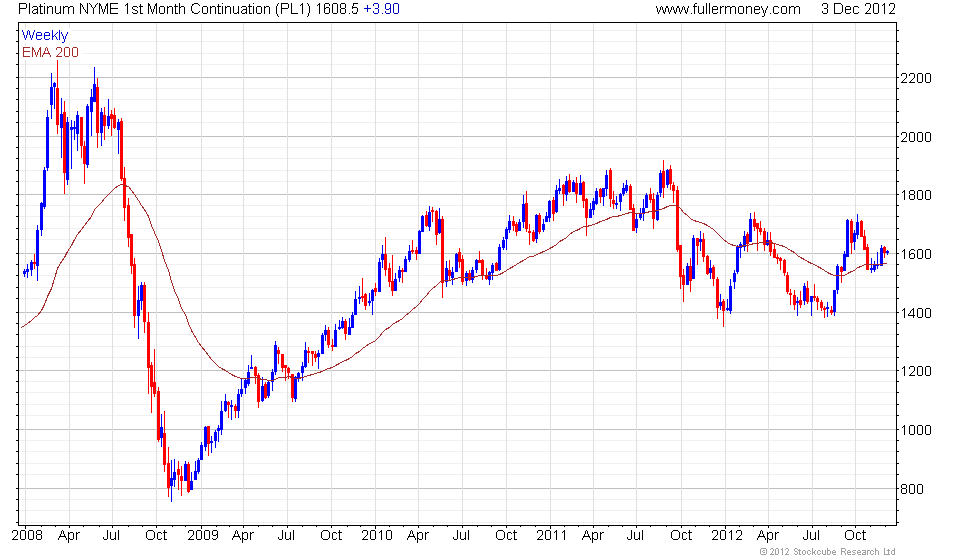Click the 1600 price axis label
Image resolution: width=980 pixels, height=560 pixels.
coord(916,254)
